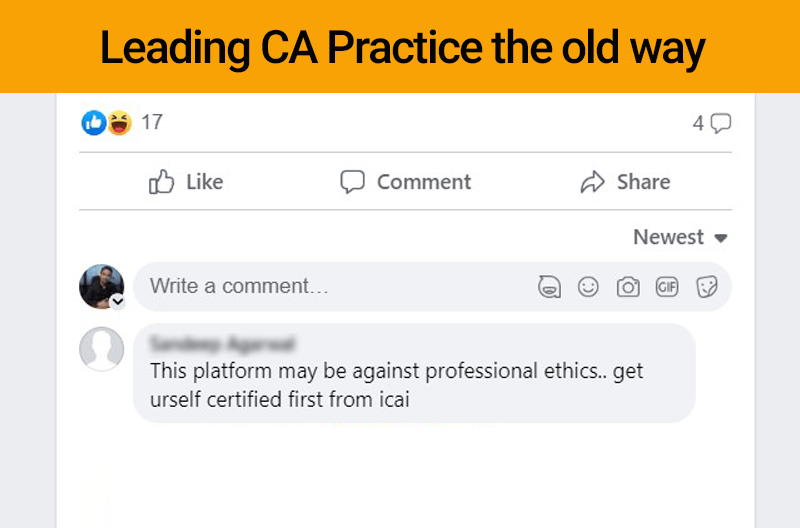Expand the Newest comment sorting dropdown
The height and width of the screenshot is (528, 800).
(x=680, y=237)
